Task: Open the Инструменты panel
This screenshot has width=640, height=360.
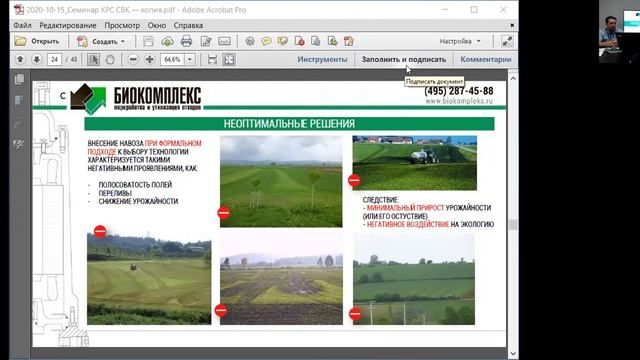Action: click(322, 60)
